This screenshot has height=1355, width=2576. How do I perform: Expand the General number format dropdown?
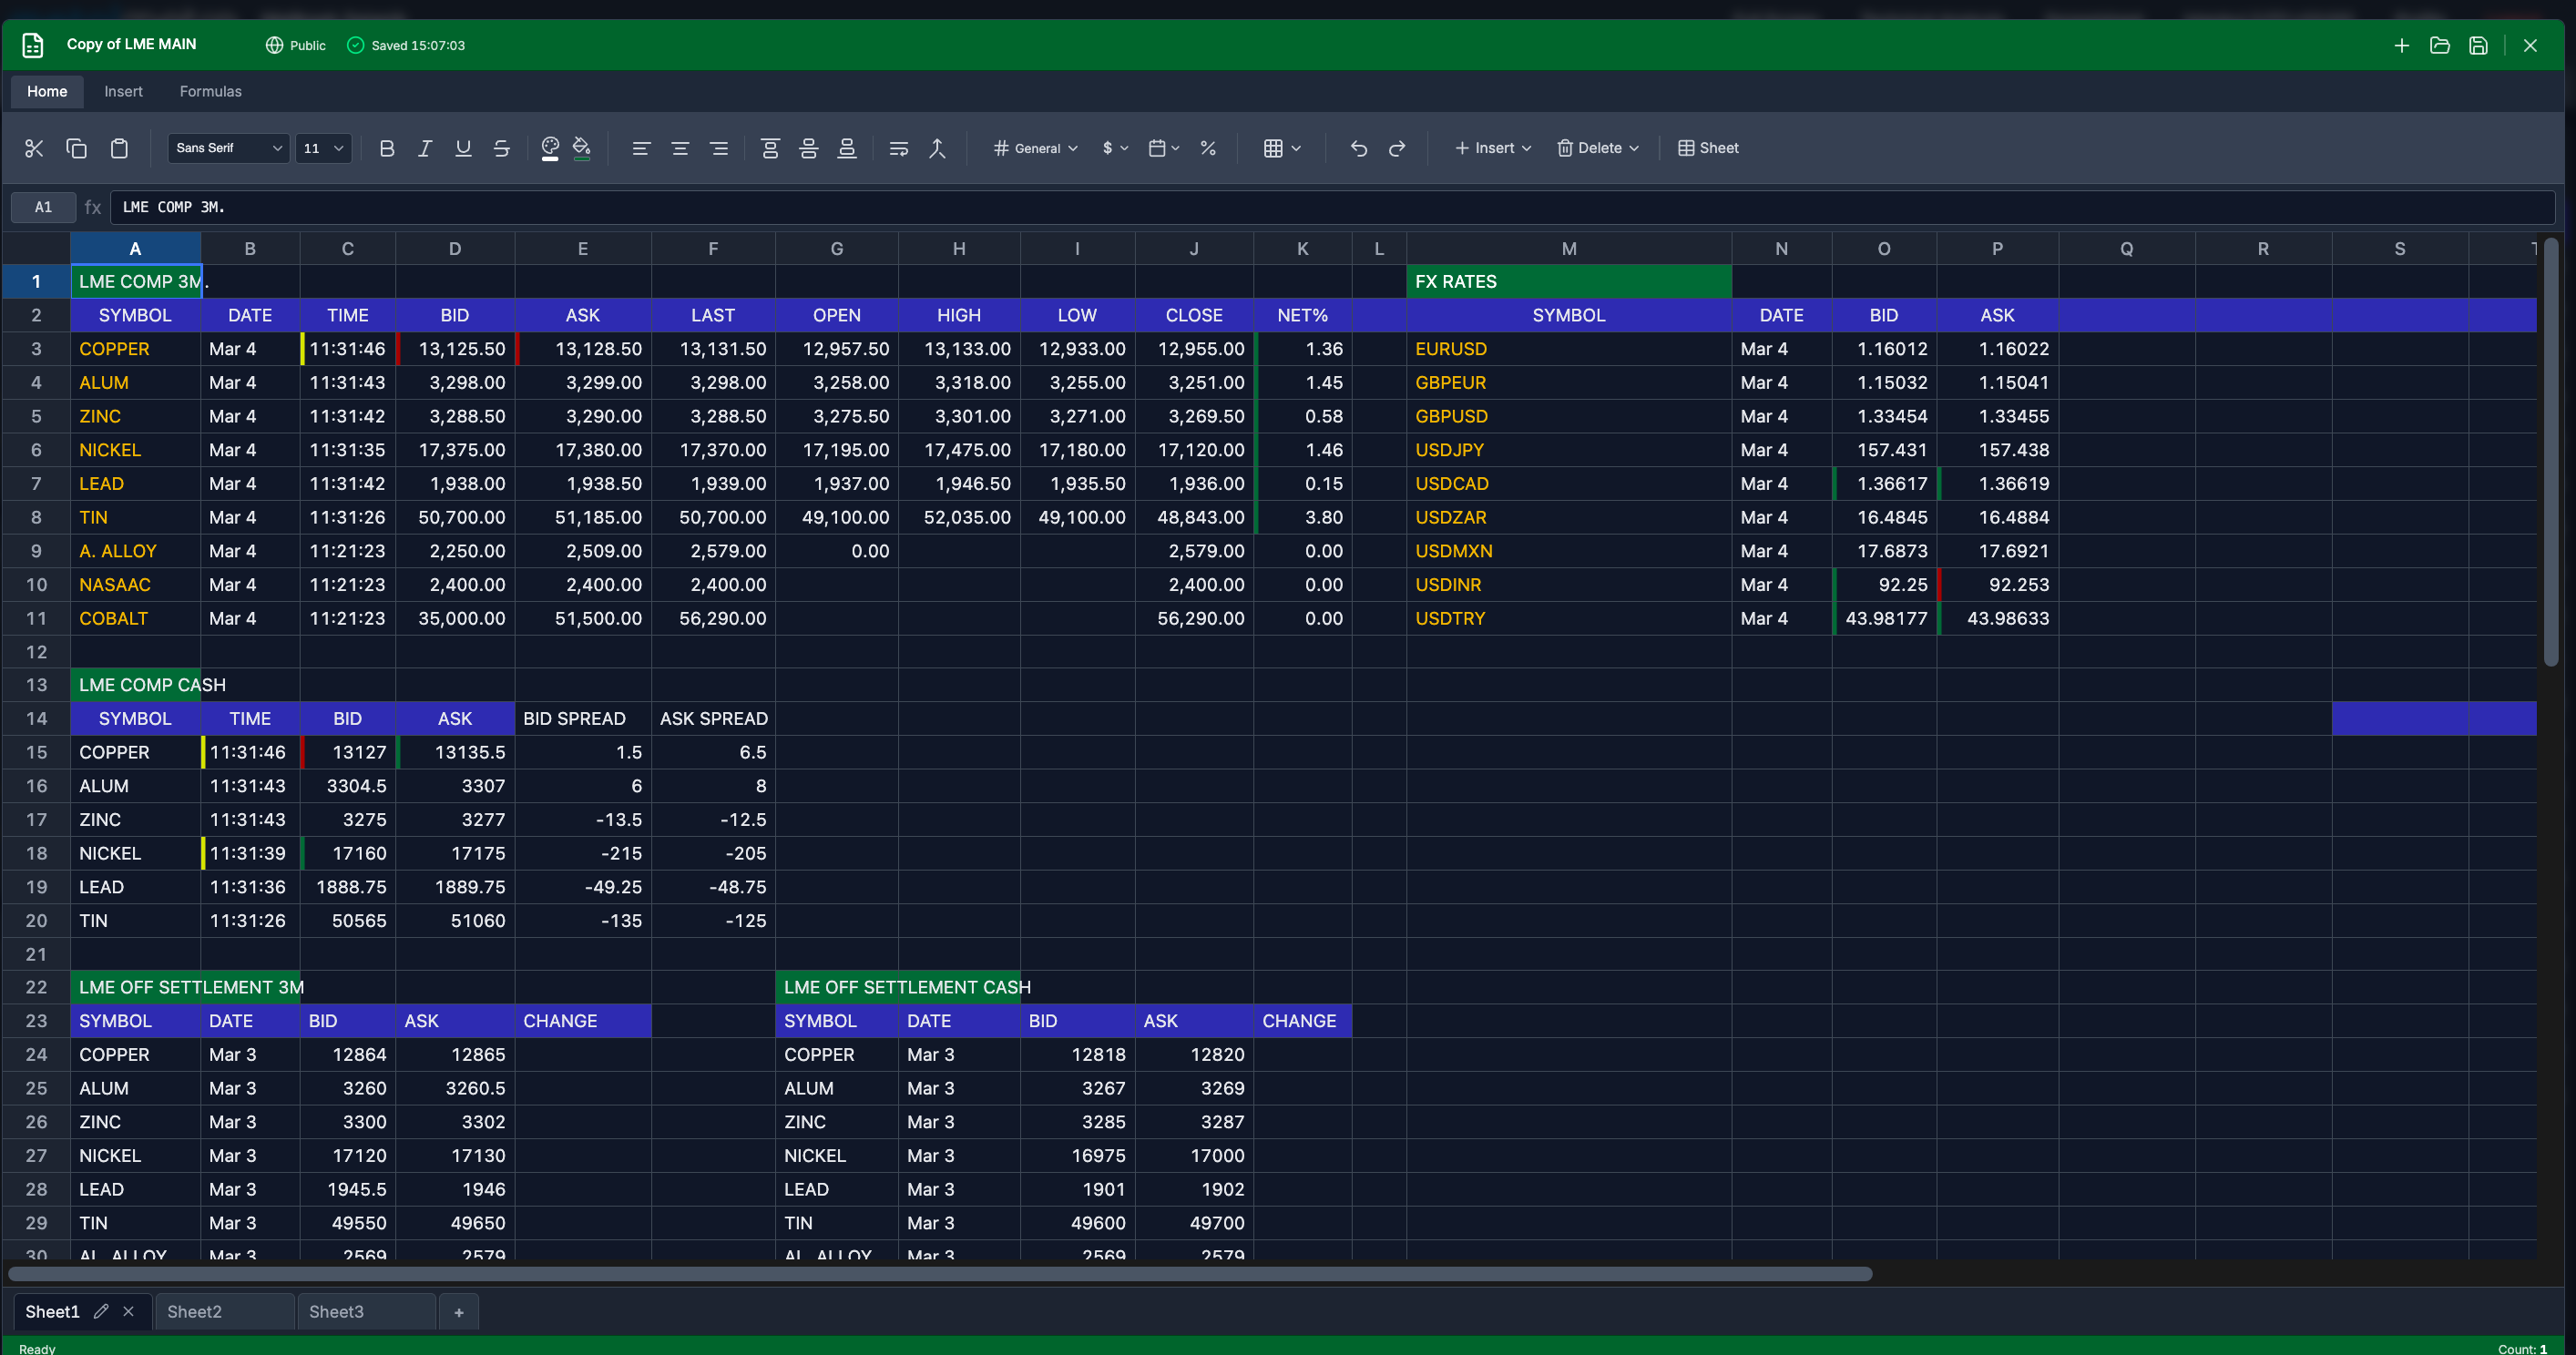pyautogui.click(x=1035, y=148)
